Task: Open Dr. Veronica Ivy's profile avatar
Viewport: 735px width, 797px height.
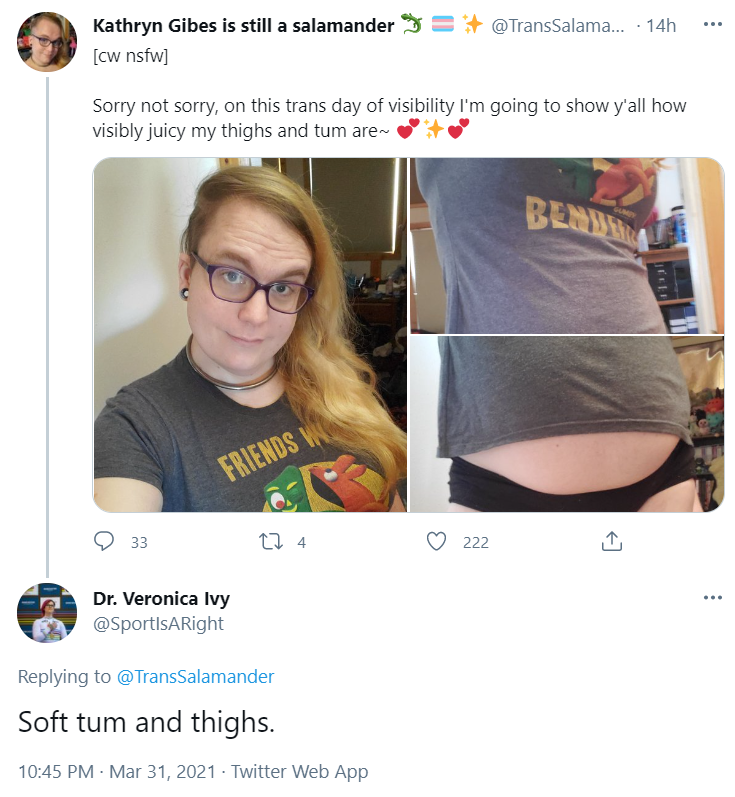Action: click(47, 612)
